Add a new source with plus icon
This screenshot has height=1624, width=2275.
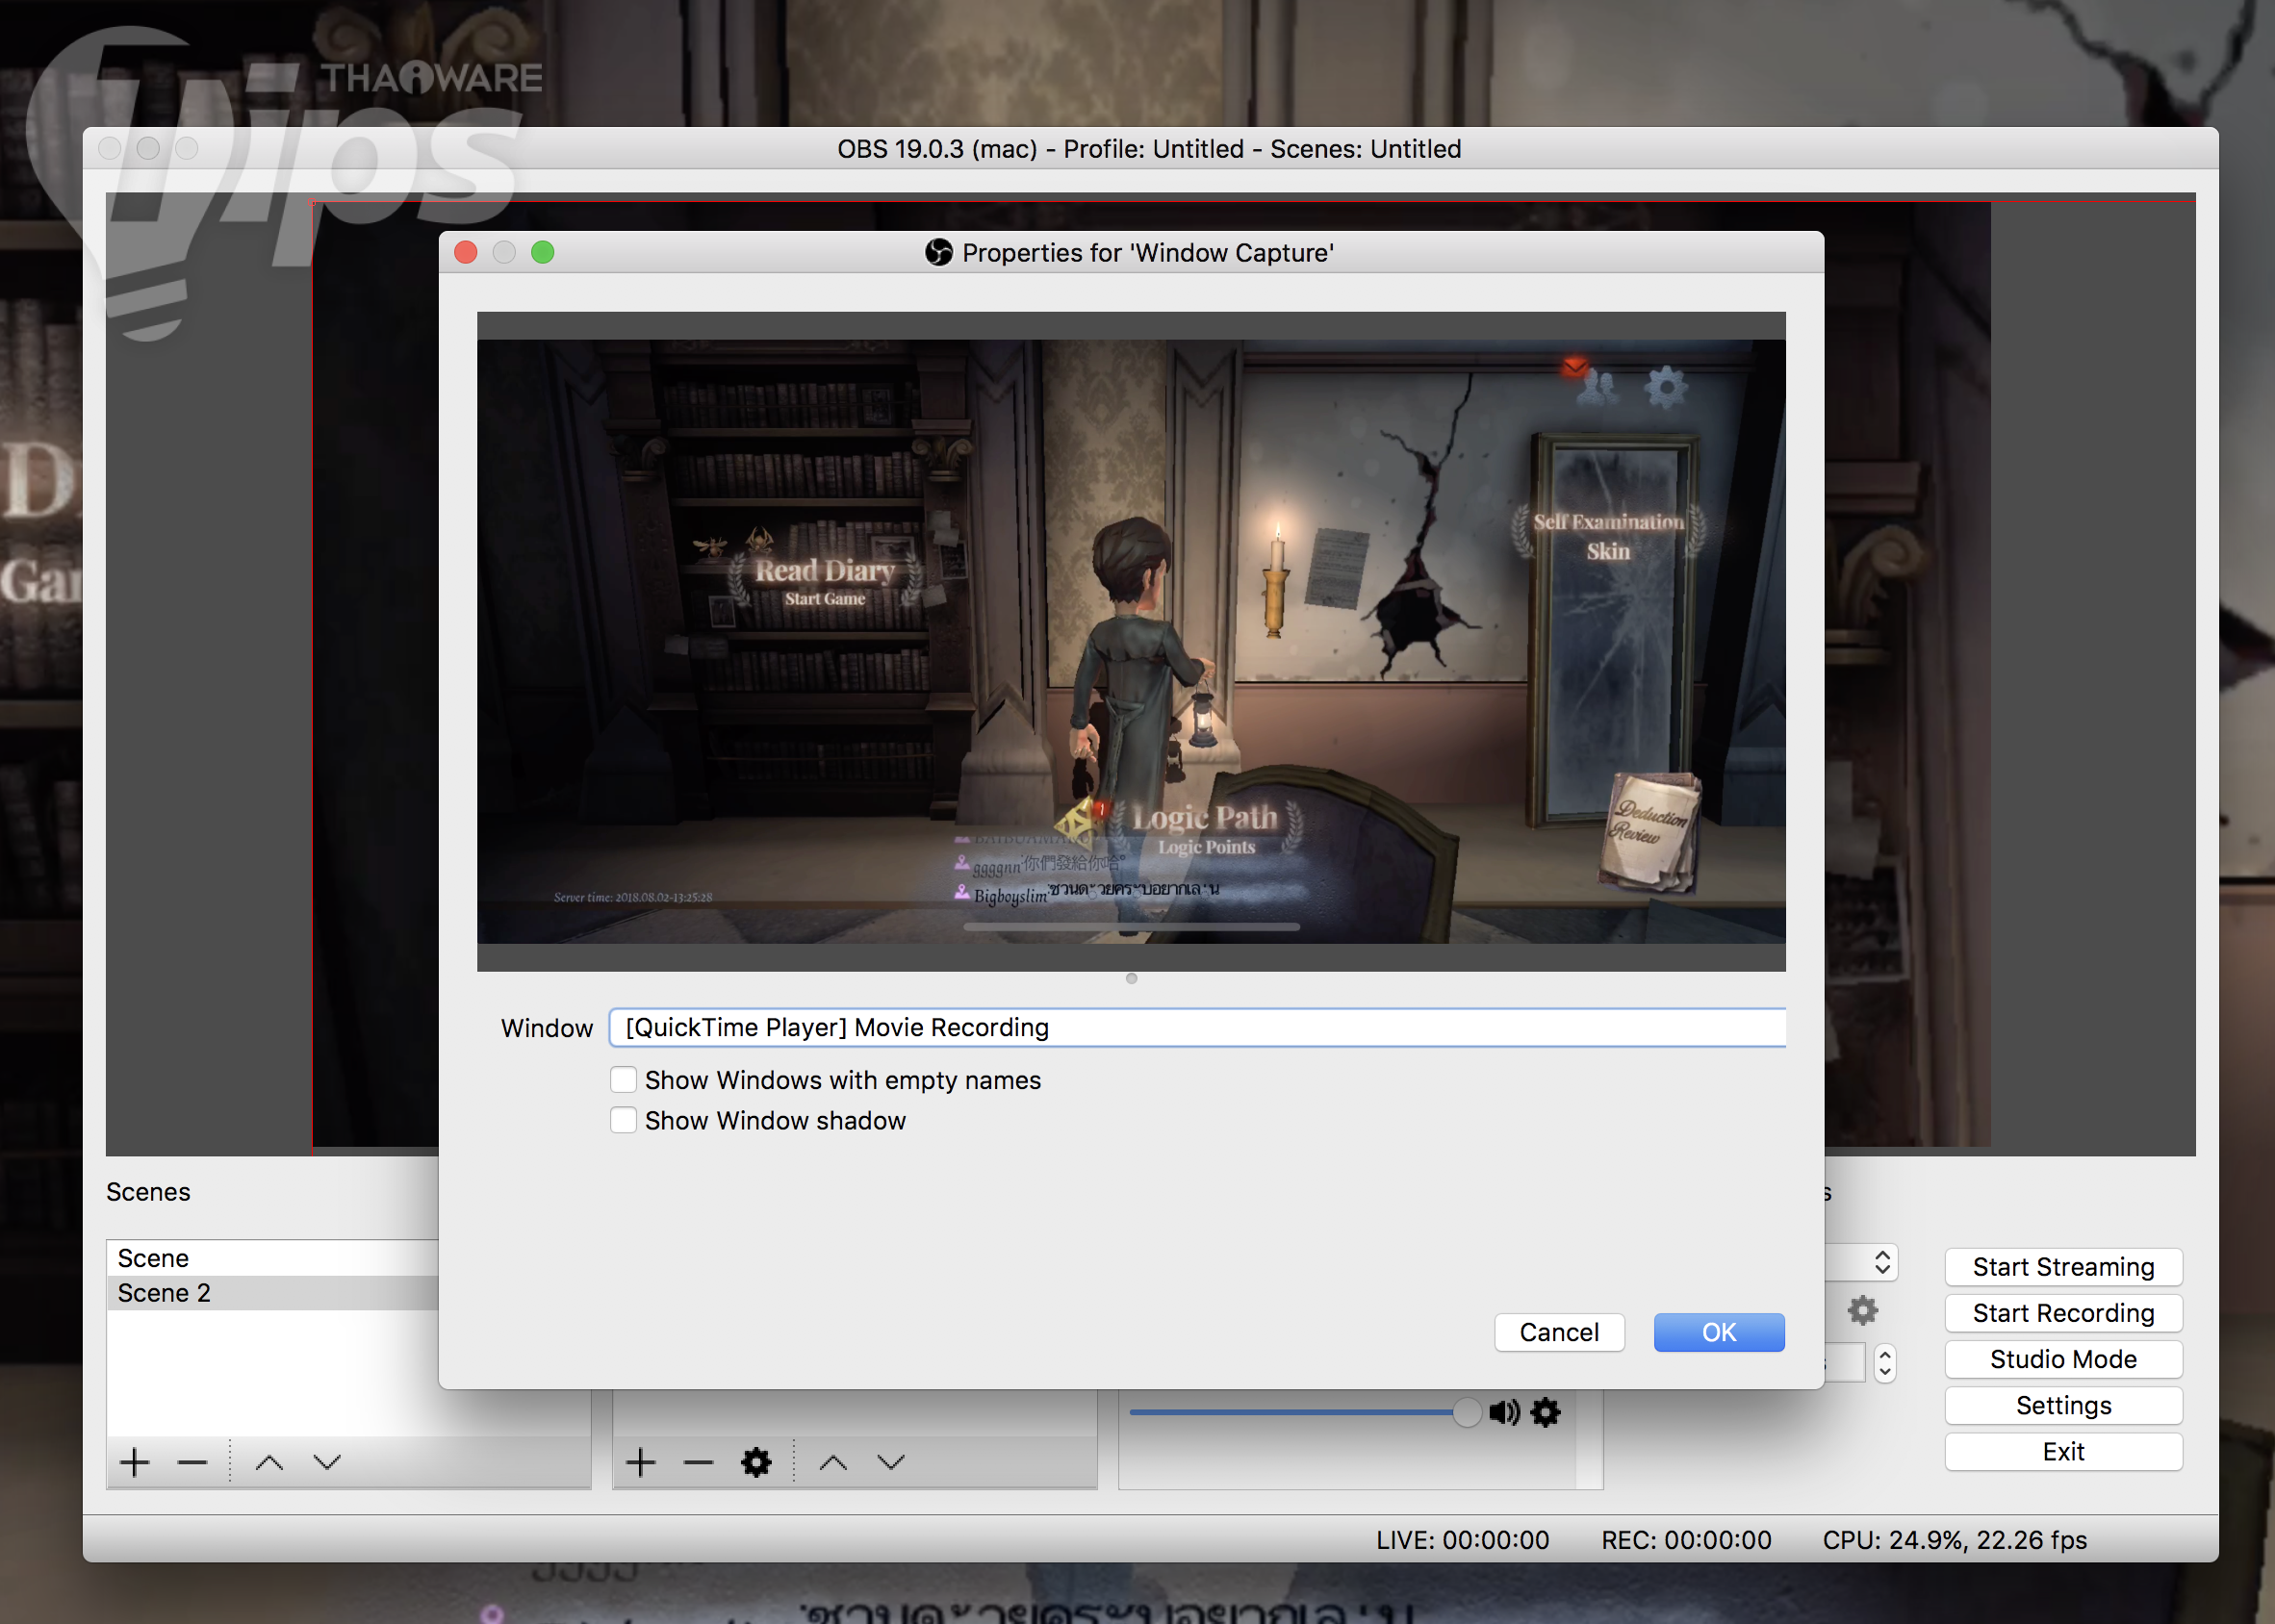tap(641, 1462)
